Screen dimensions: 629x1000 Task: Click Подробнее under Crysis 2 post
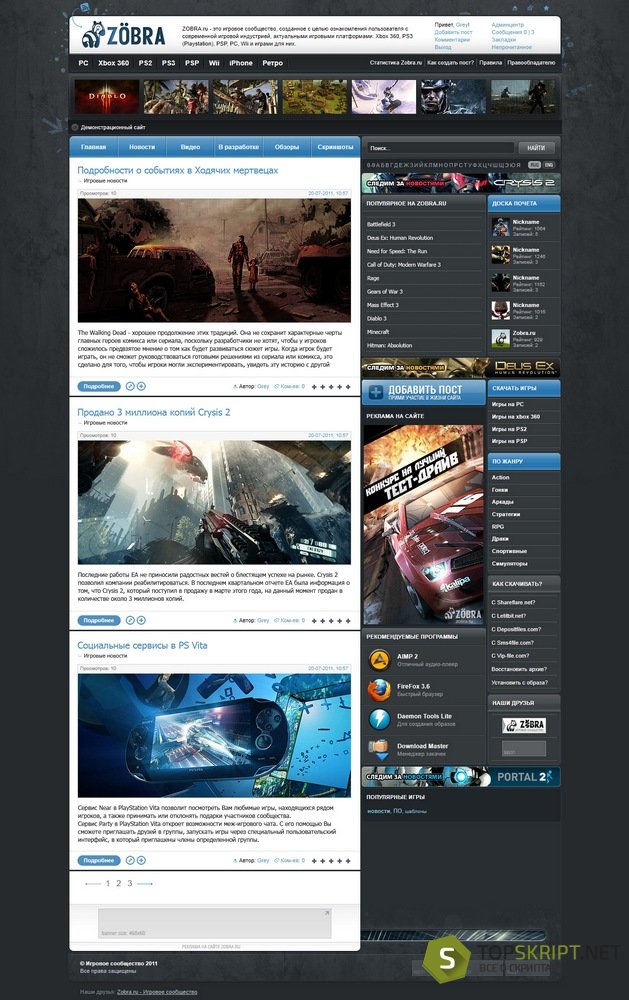99,620
